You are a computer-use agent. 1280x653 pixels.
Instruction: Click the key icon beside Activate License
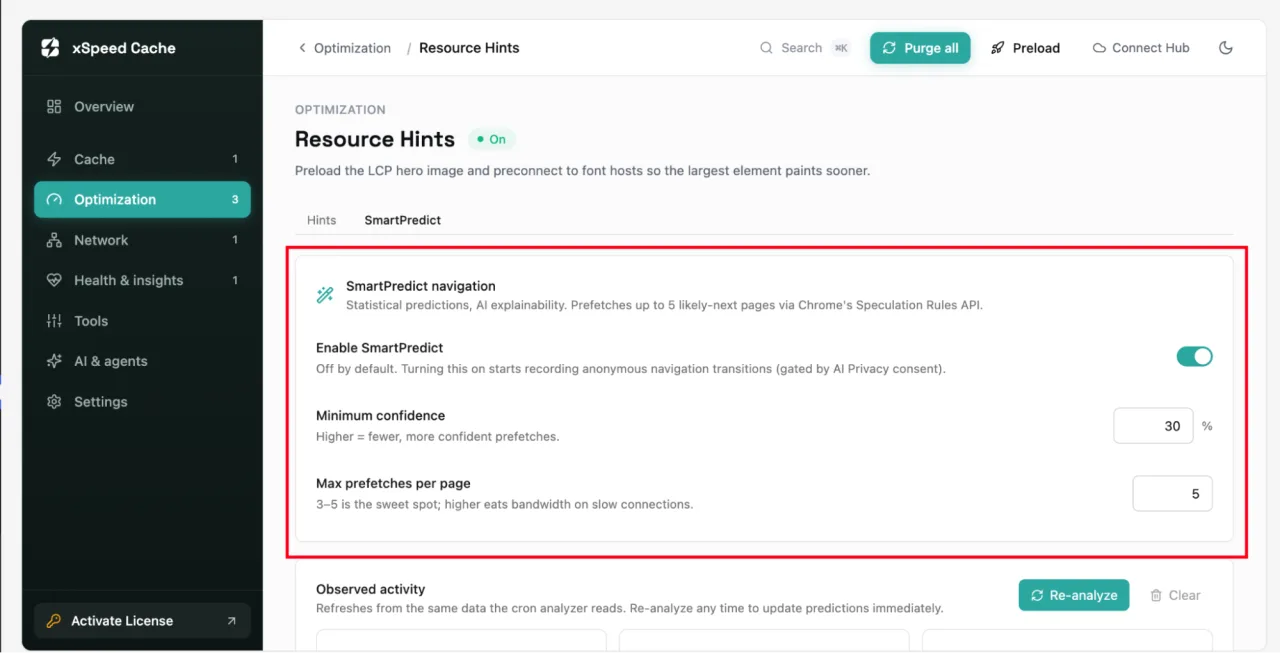point(54,621)
